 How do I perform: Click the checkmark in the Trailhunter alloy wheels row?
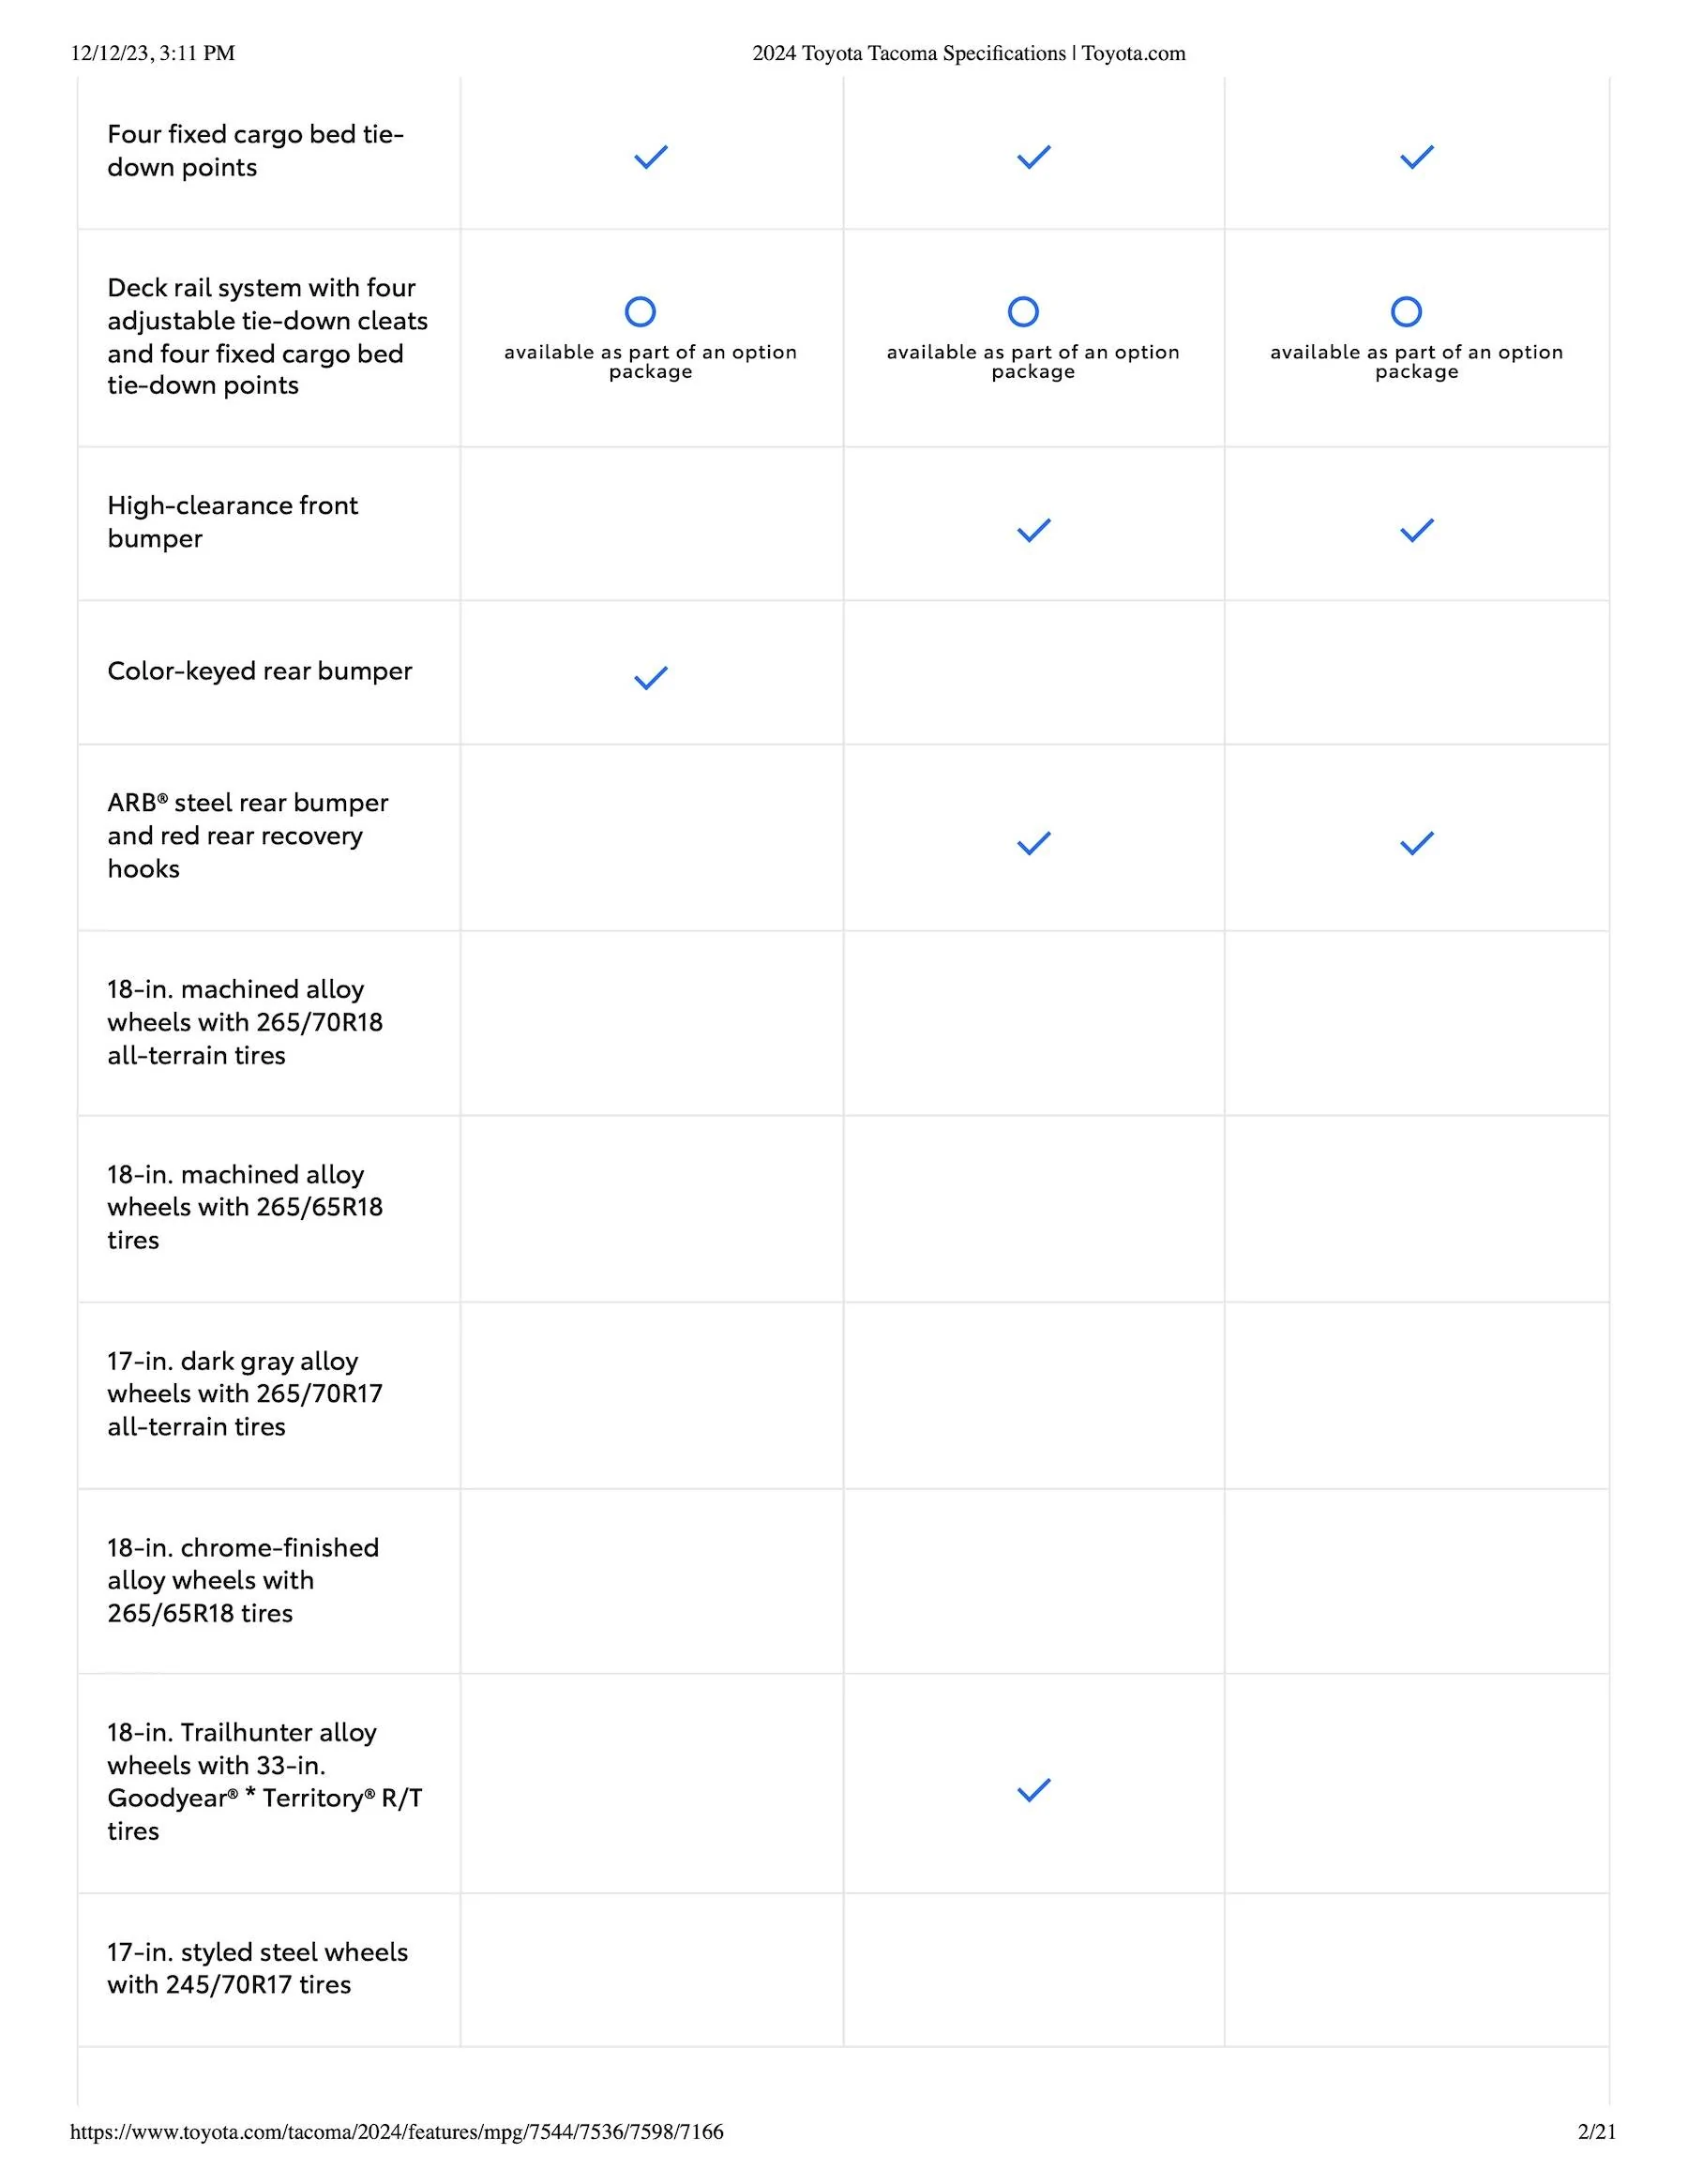pos(1033,1790)
